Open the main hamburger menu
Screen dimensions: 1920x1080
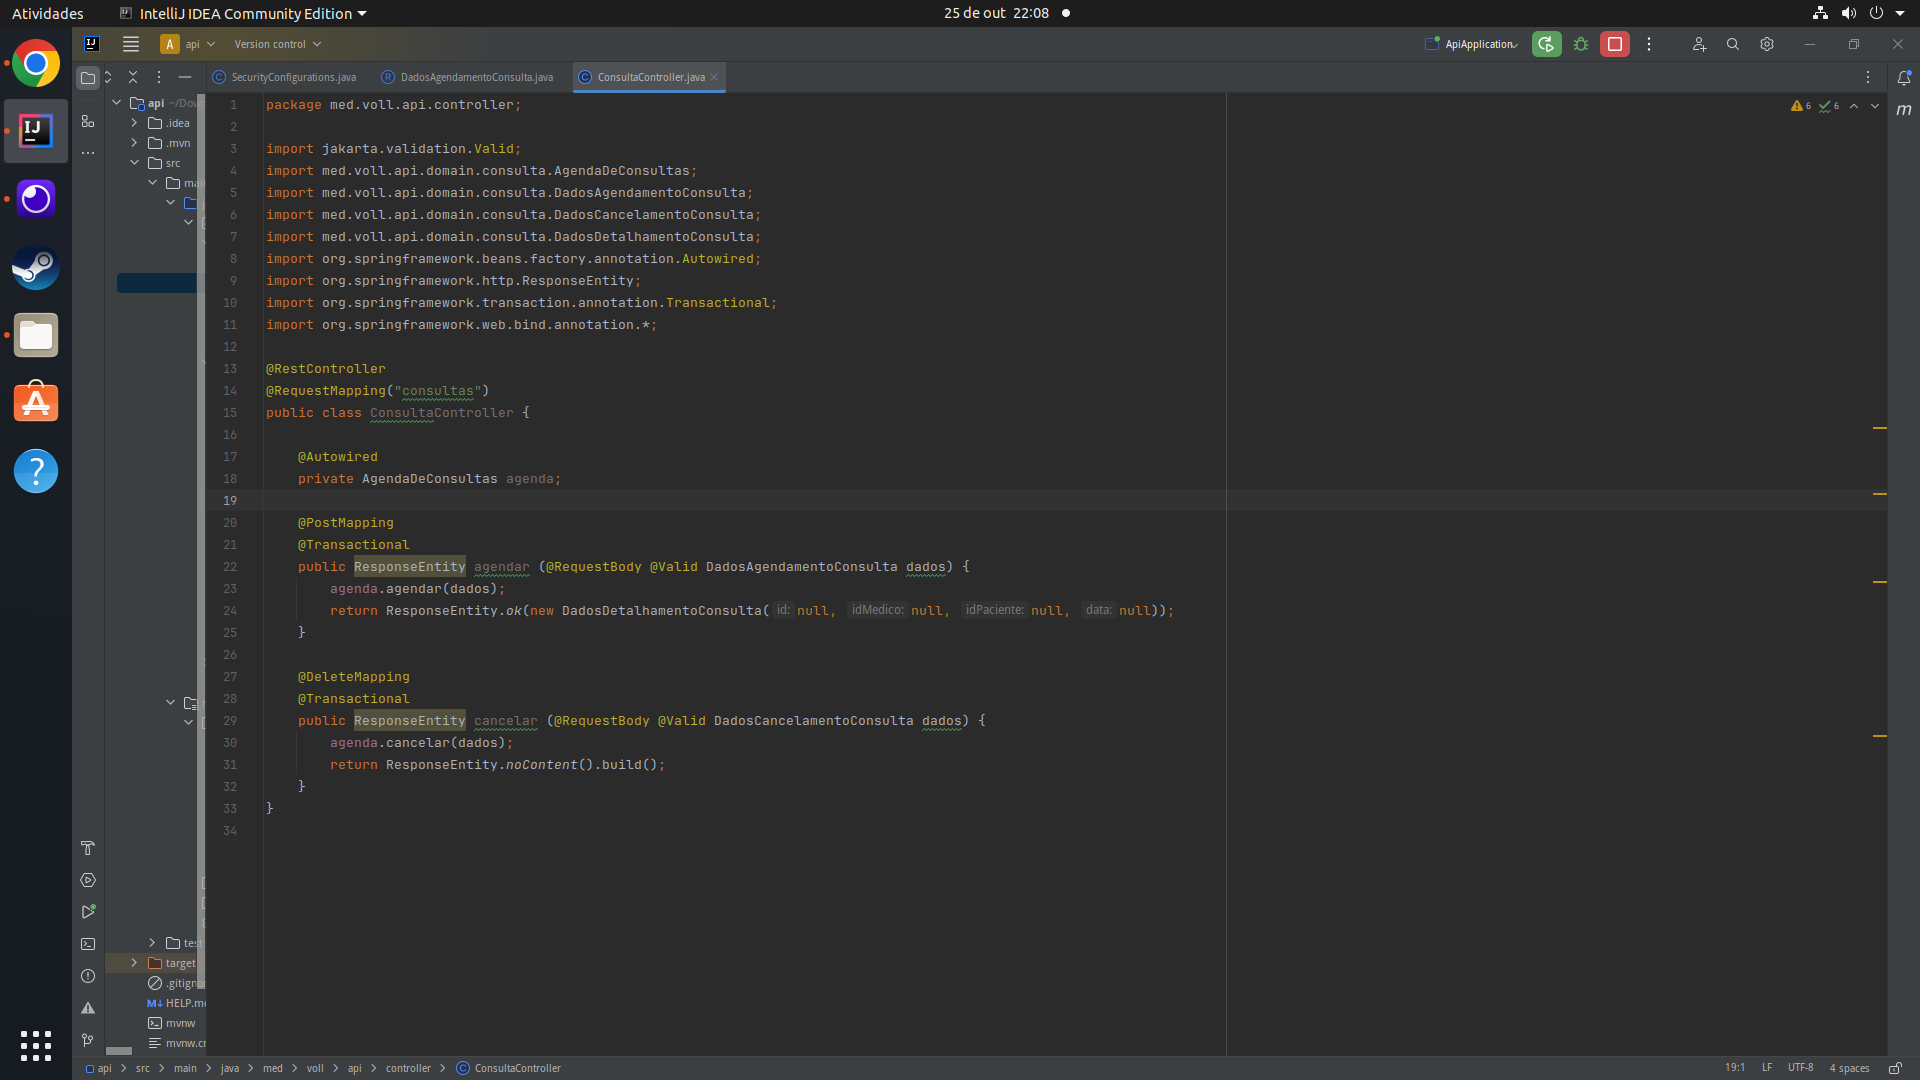click(131, 44)
